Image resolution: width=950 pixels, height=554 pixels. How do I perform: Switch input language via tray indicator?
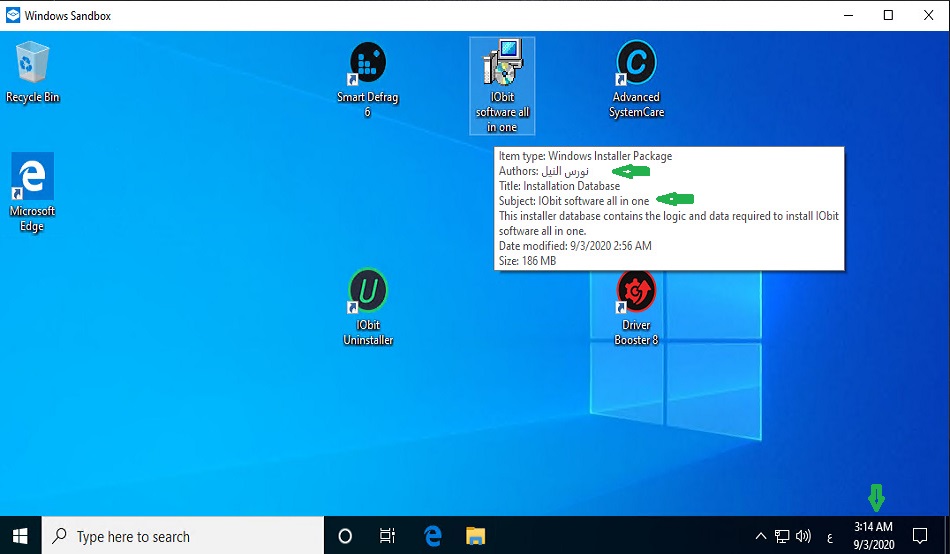830,536
